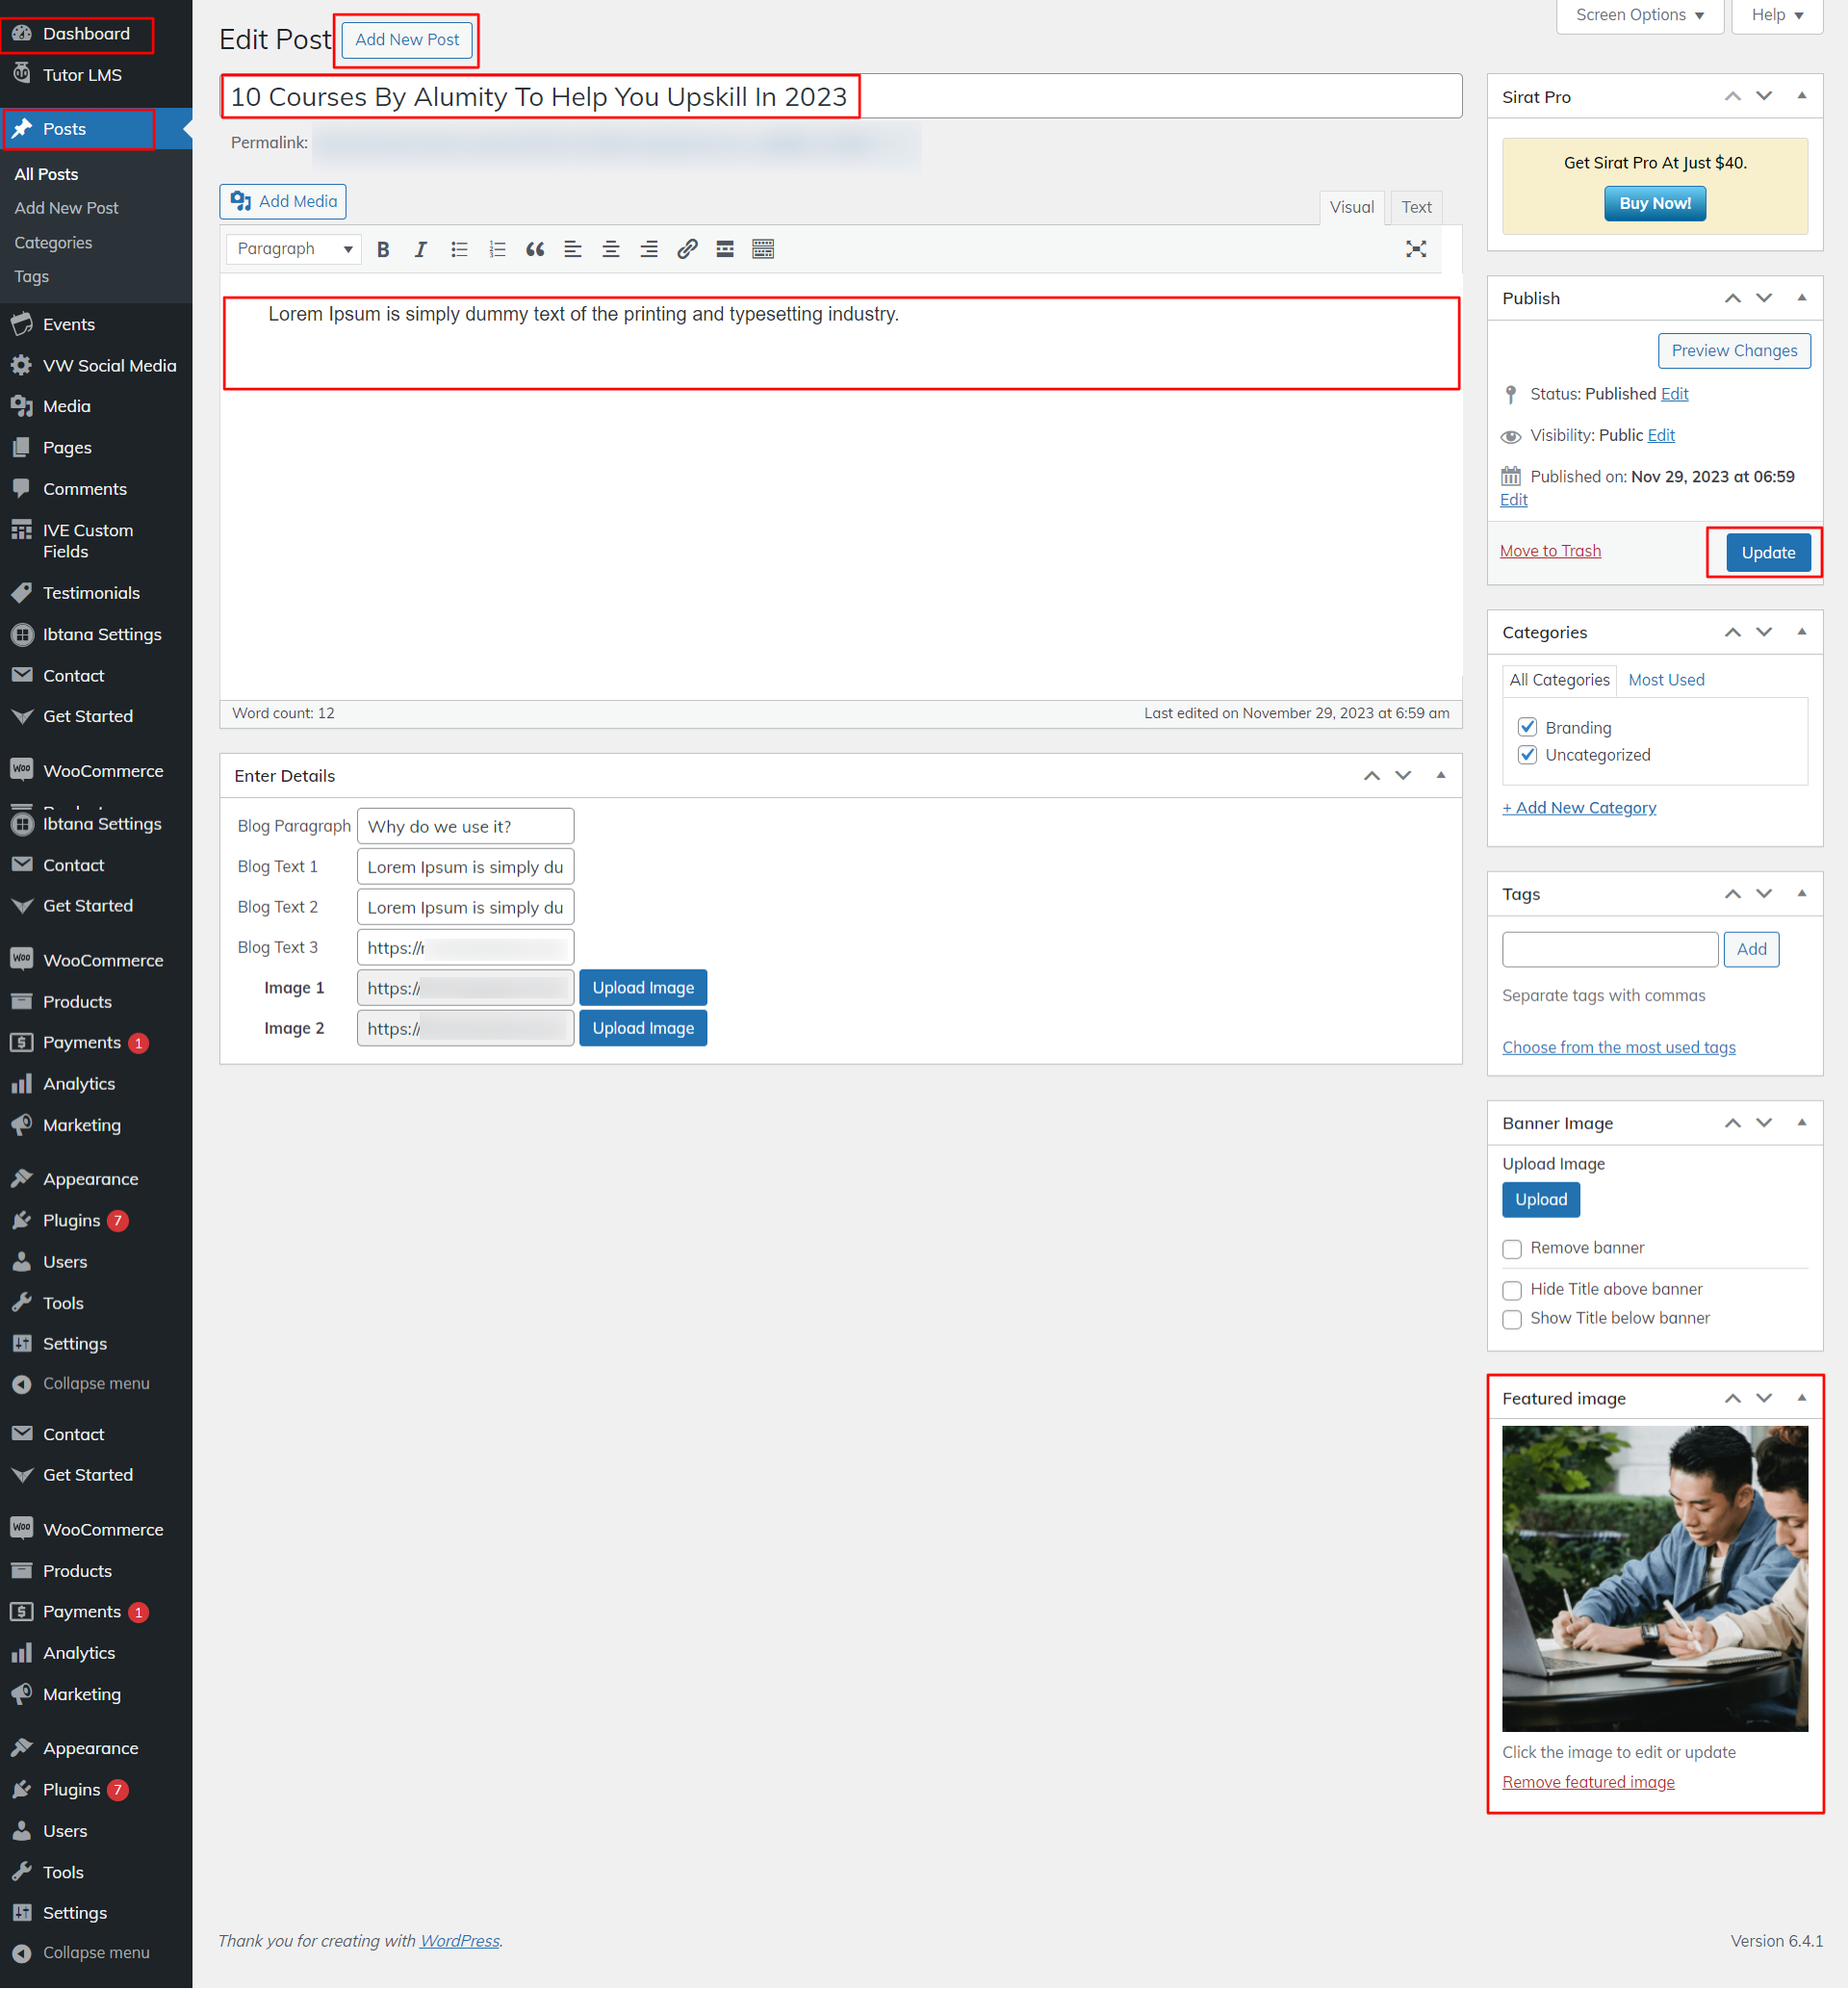Screen dimensions: 1848x1989
Task: Check the Remove banner option
Action: point(1512,1249)
